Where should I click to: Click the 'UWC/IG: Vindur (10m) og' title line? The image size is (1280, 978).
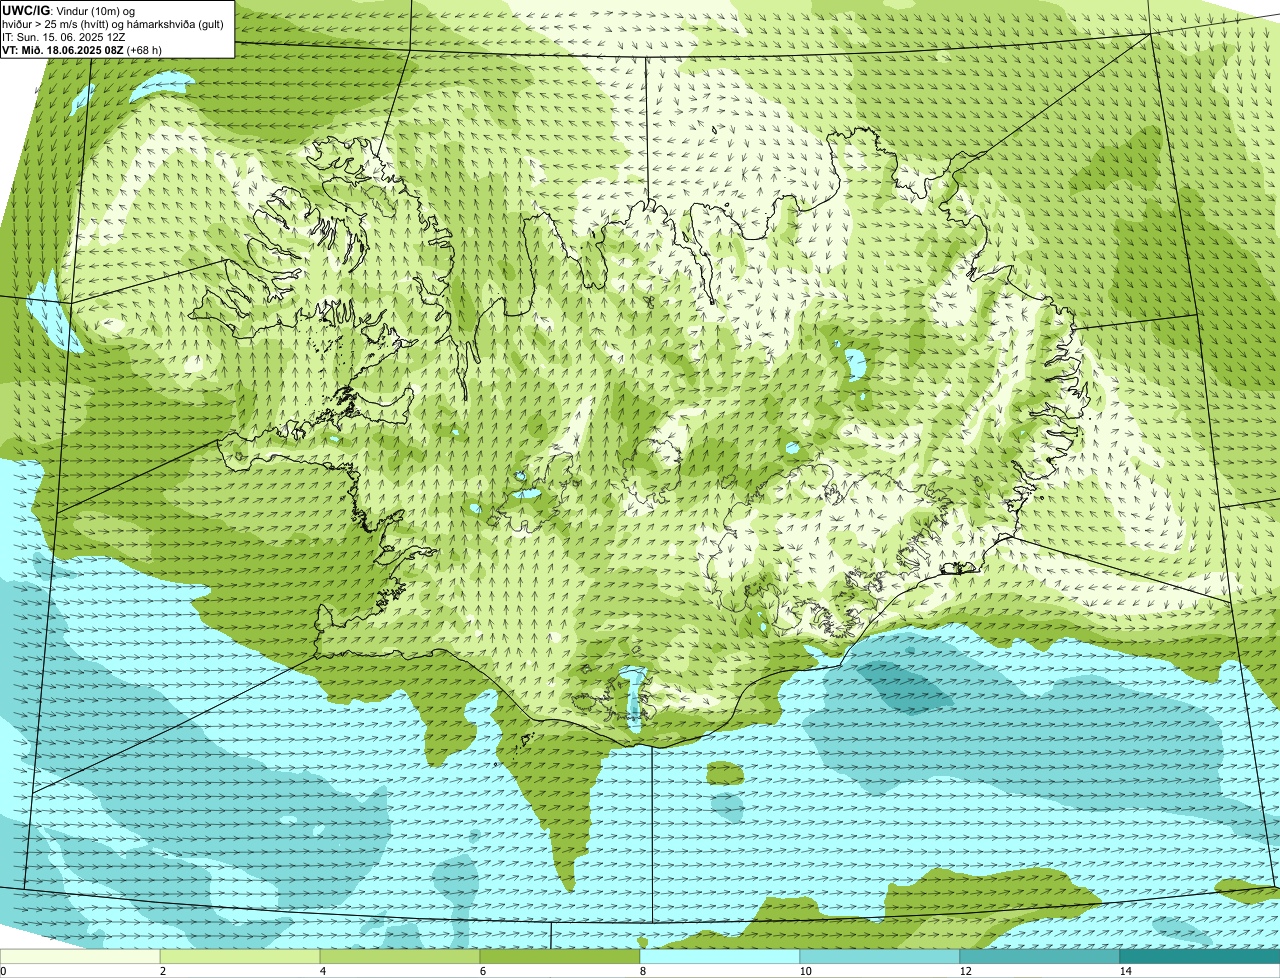(69, 11)
